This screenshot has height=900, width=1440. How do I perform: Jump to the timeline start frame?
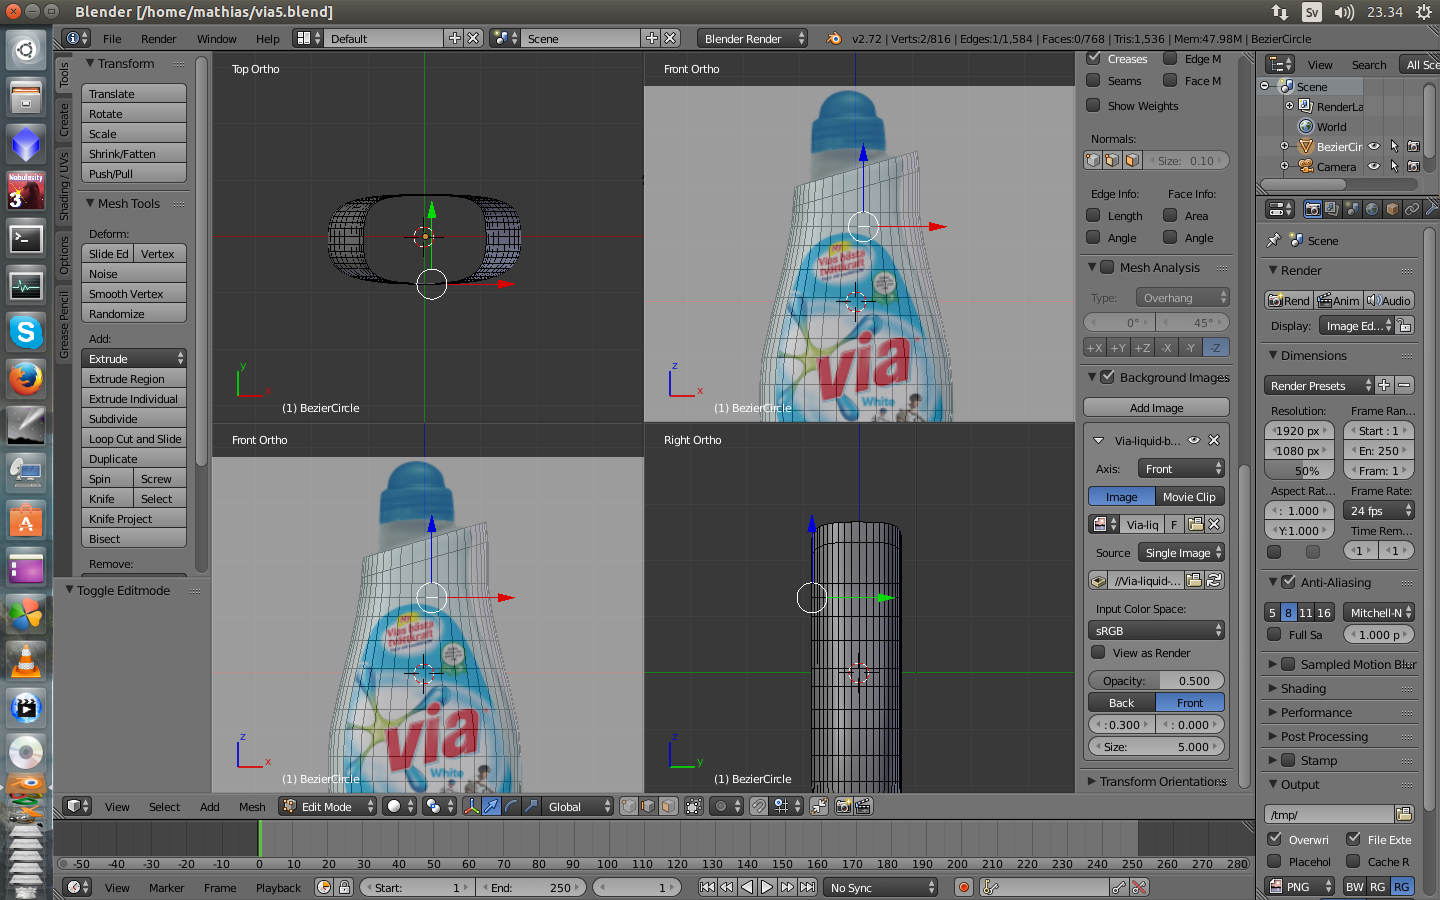(707, 887)
